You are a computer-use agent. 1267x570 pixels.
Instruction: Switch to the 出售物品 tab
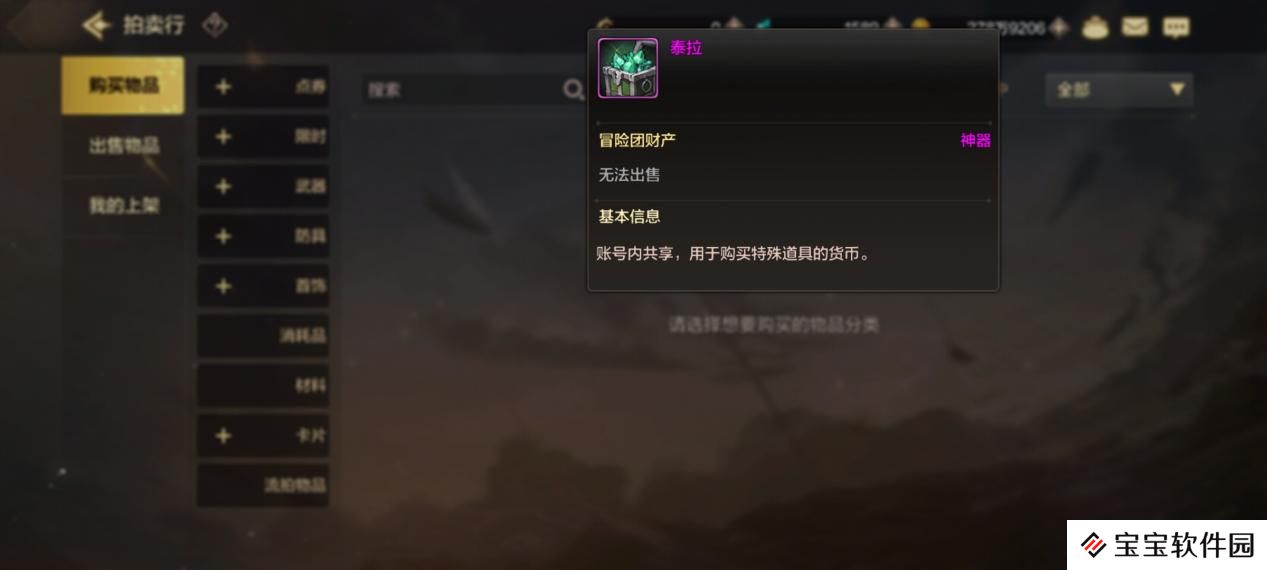123,146
